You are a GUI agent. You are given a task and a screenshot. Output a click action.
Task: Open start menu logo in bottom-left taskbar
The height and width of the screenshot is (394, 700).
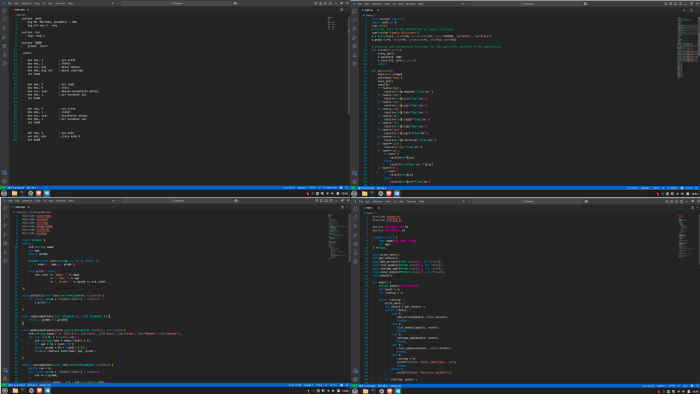(4, 390)
